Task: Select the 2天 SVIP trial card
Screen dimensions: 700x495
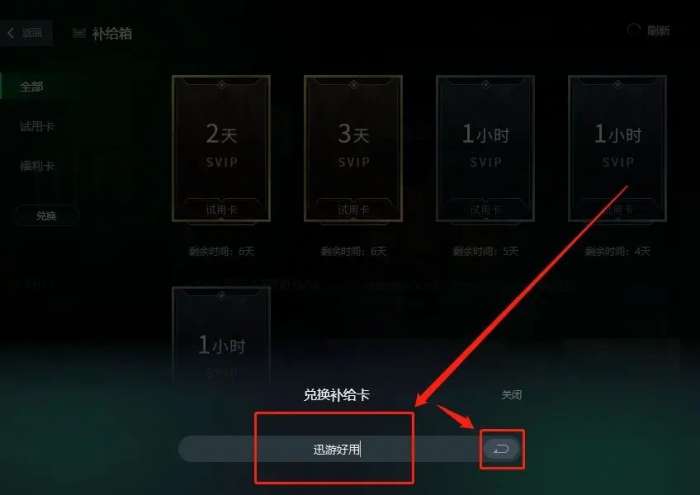Action: [221, 149]
